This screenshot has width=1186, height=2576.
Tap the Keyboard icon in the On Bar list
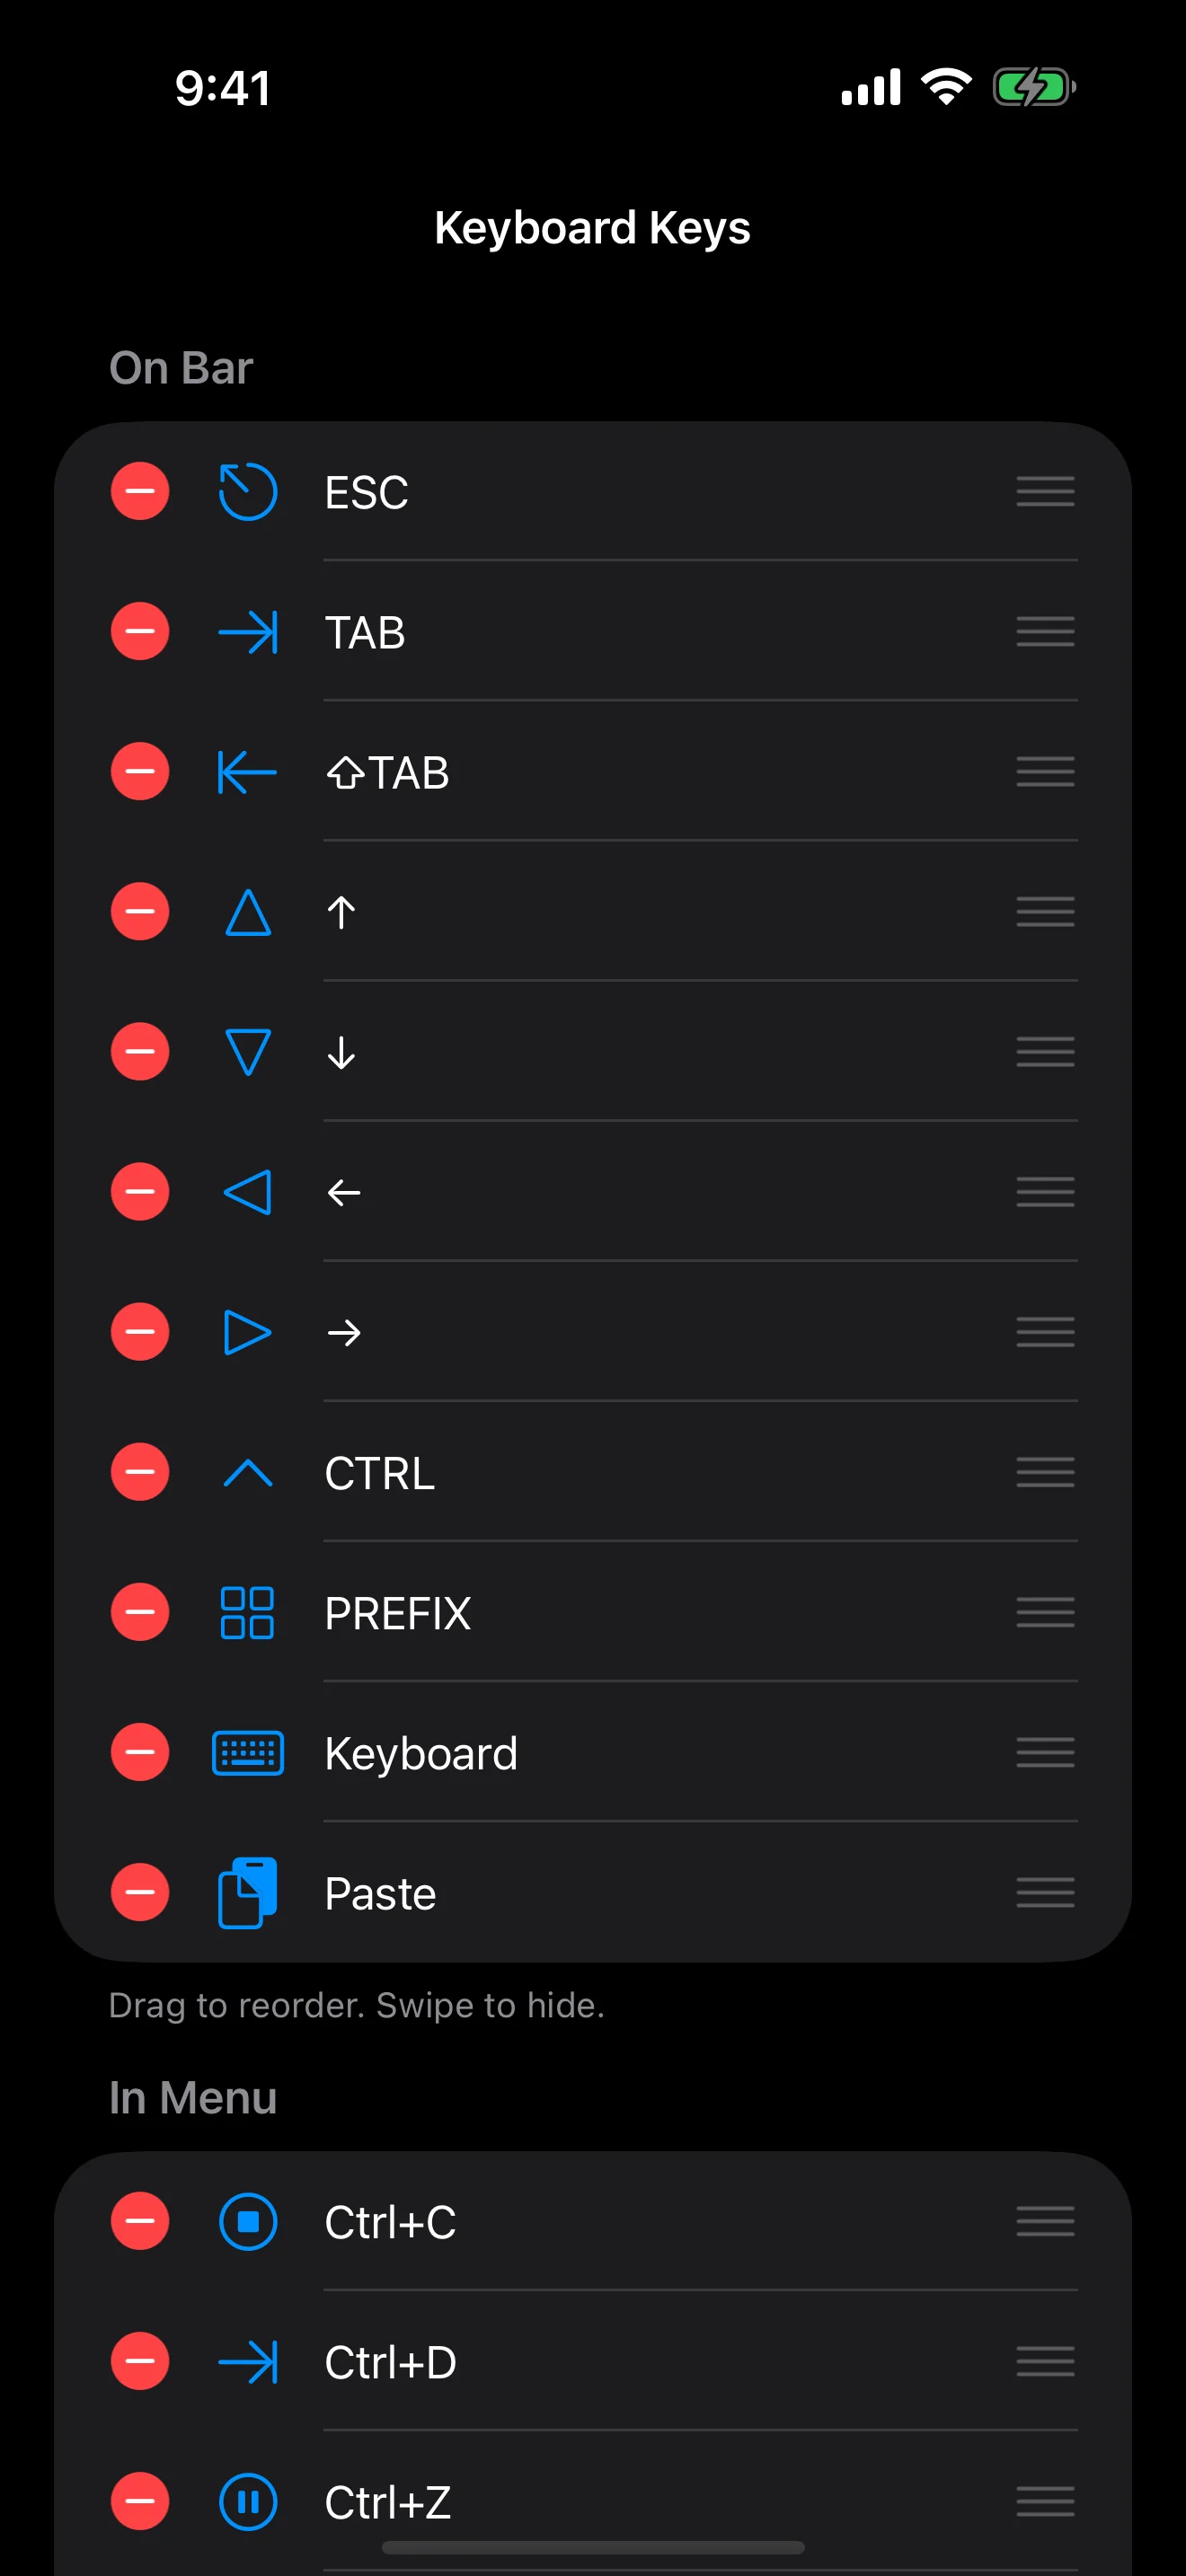247,1752
